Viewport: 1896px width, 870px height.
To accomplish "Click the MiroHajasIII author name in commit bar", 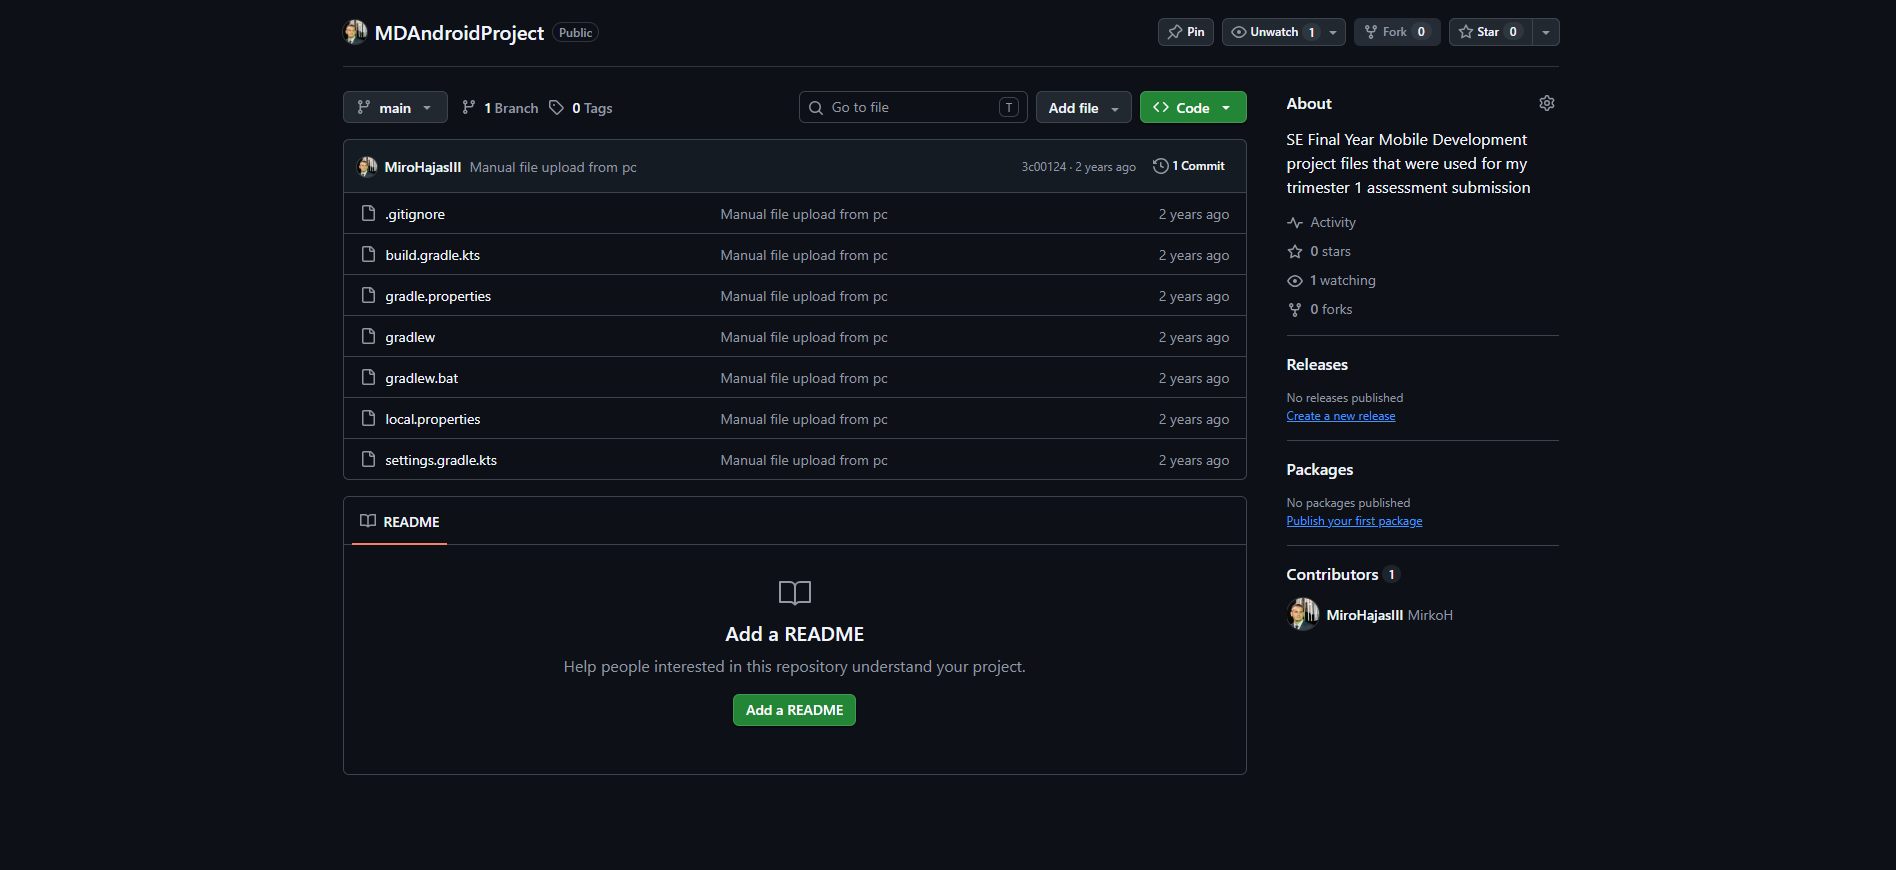I will pyautogui.click(x=423, y=167).
